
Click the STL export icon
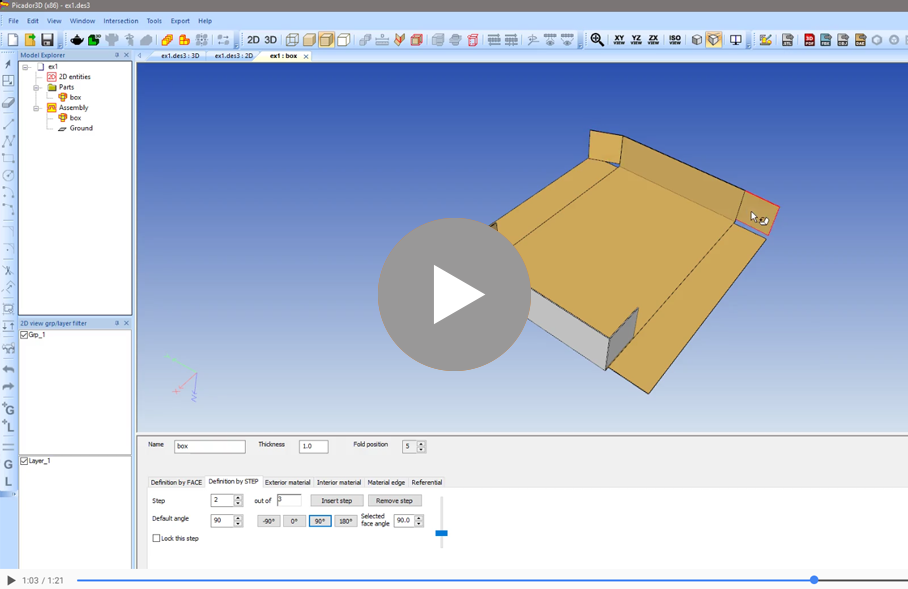(x=788, y=39)
